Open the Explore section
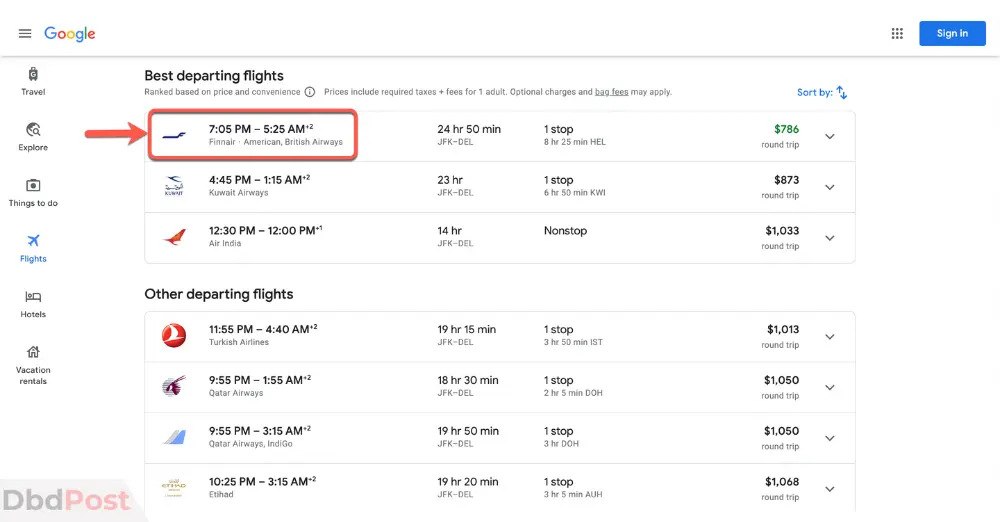This screenshot has width=1000, height=522. coord(33,137)
